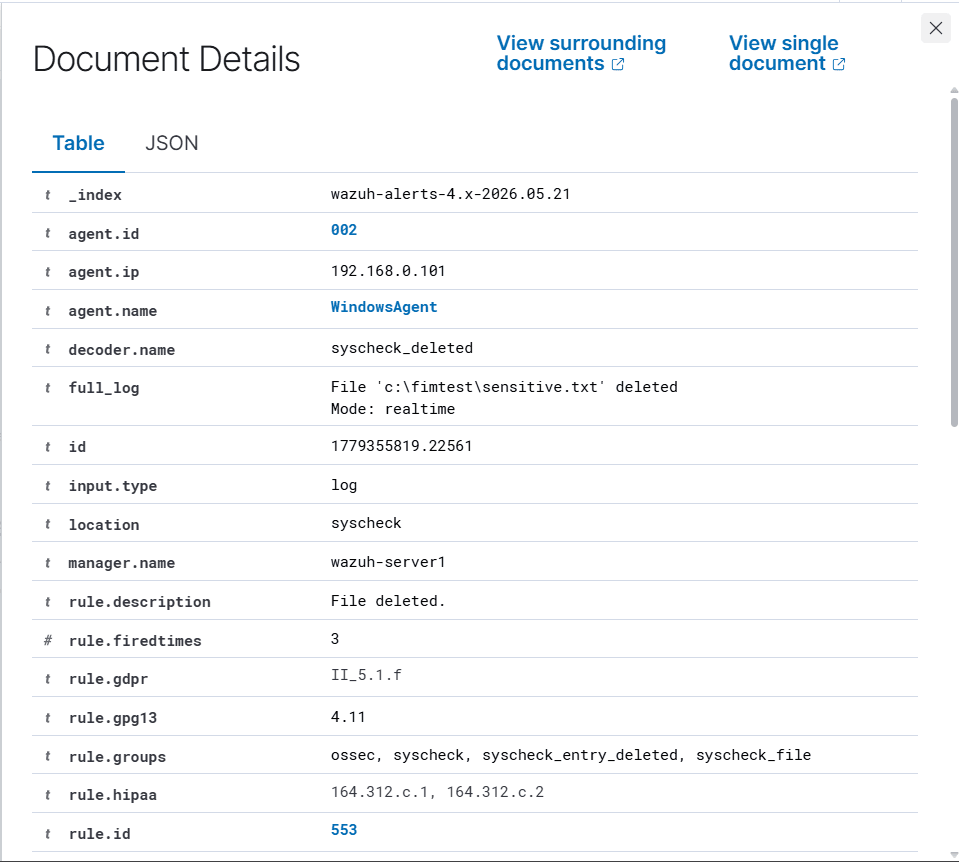Click the agent.name field name
The width and height of the screenshot is (959, 862).
tap(113, 311)
